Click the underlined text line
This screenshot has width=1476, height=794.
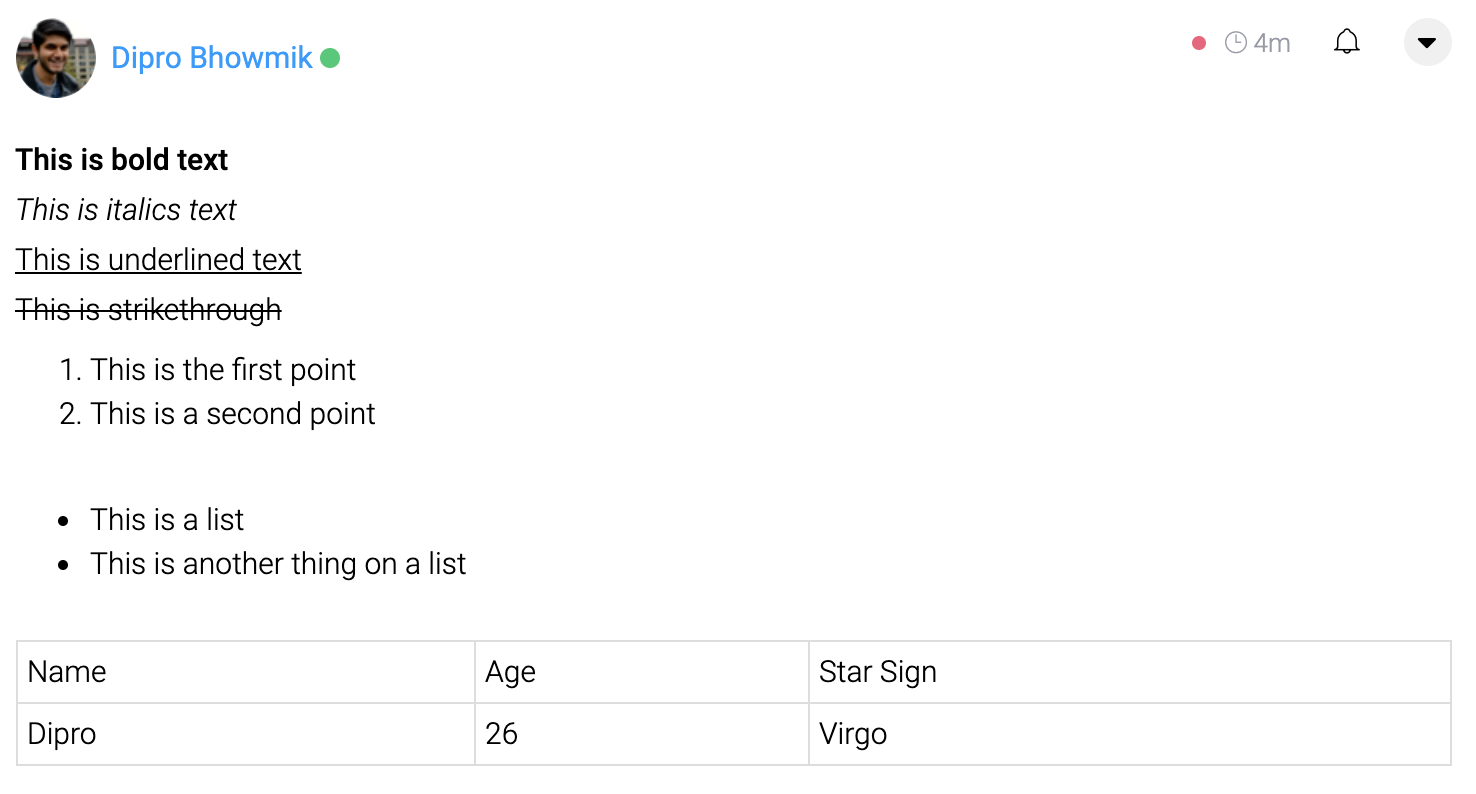pyautogui.click(x=159, y=260)
